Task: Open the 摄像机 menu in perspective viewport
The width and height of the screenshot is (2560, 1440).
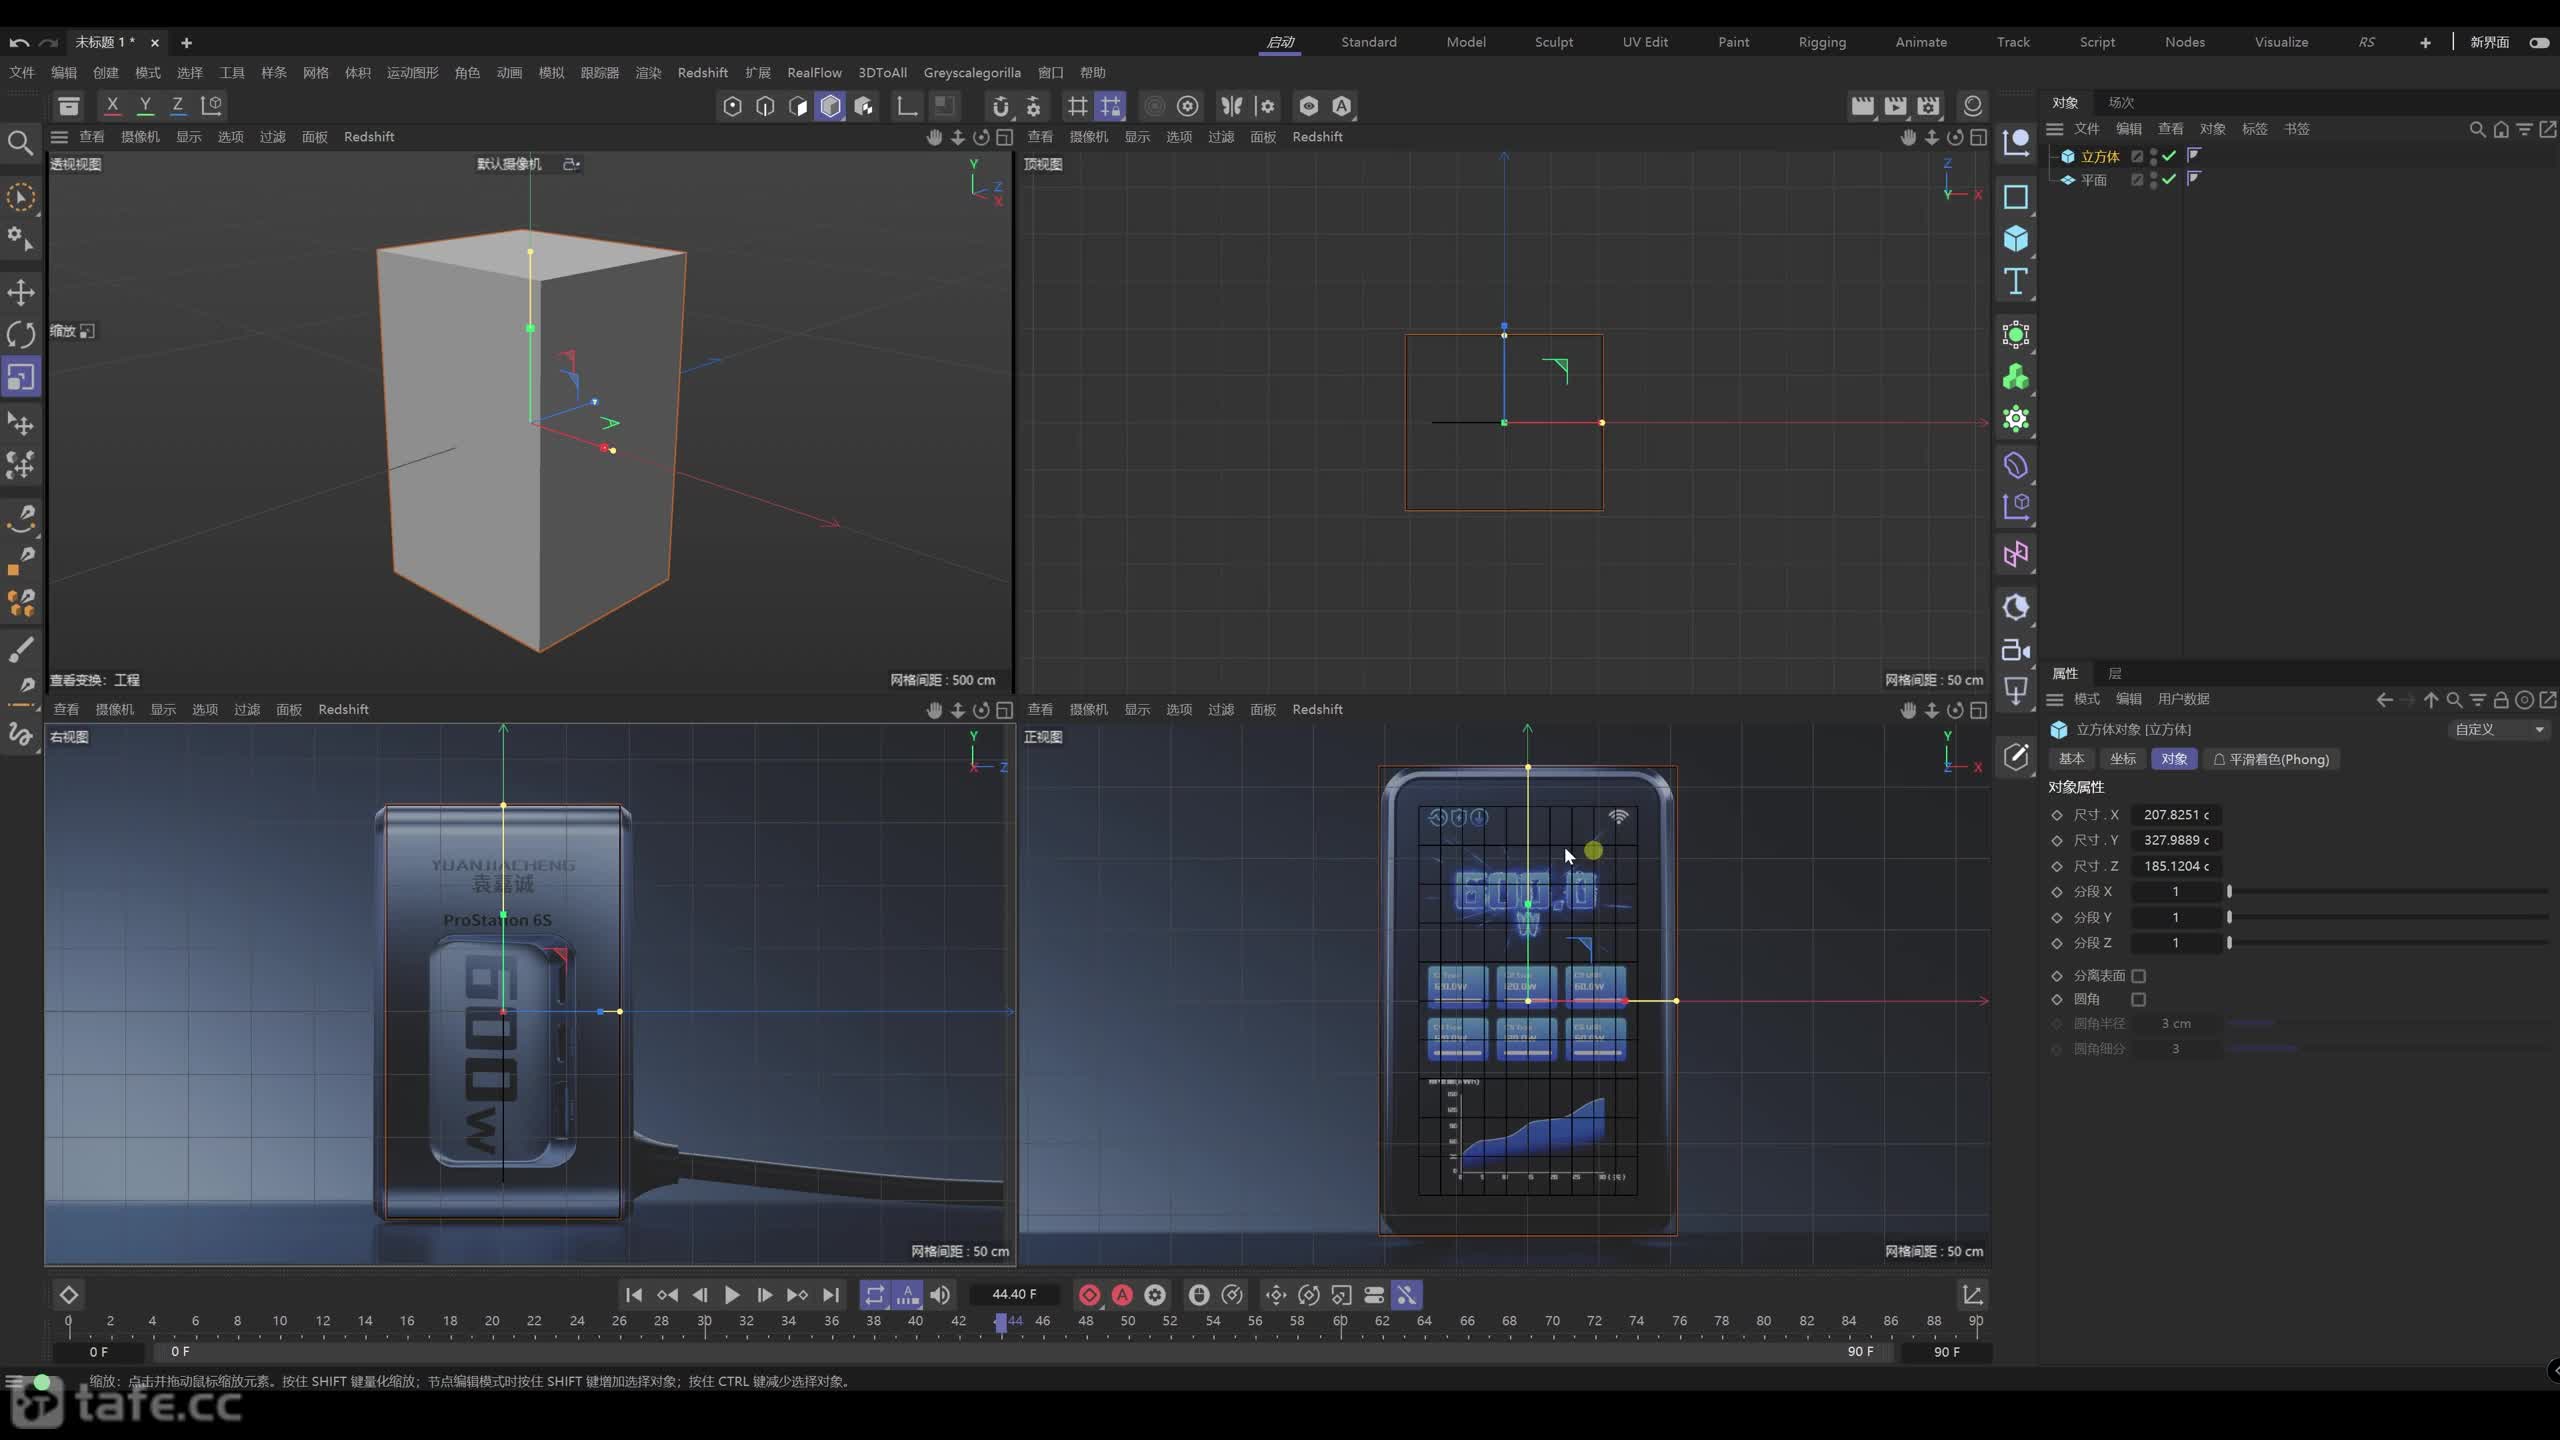Action: tap(140, 137)
